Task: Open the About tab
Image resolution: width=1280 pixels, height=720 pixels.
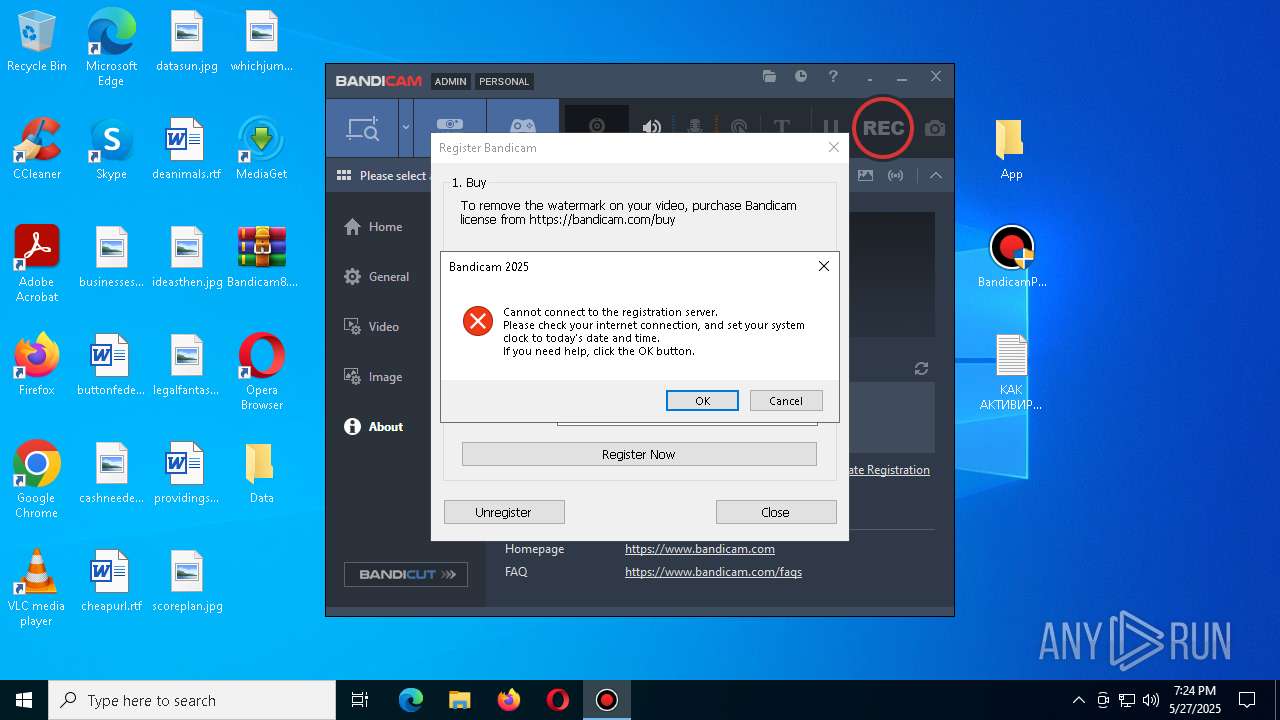Action: (373, 427)
